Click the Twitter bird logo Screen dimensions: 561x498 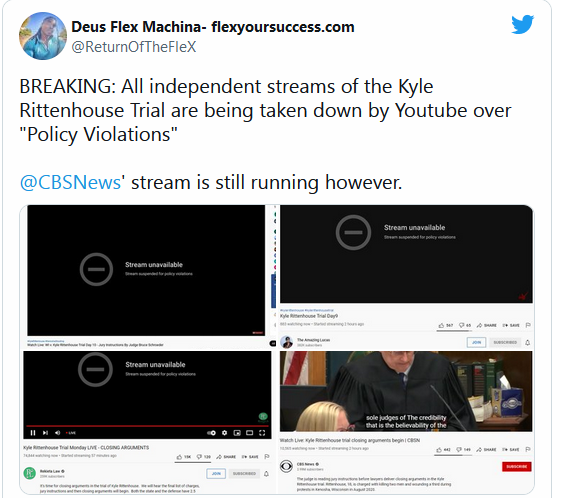coord(522,24)
